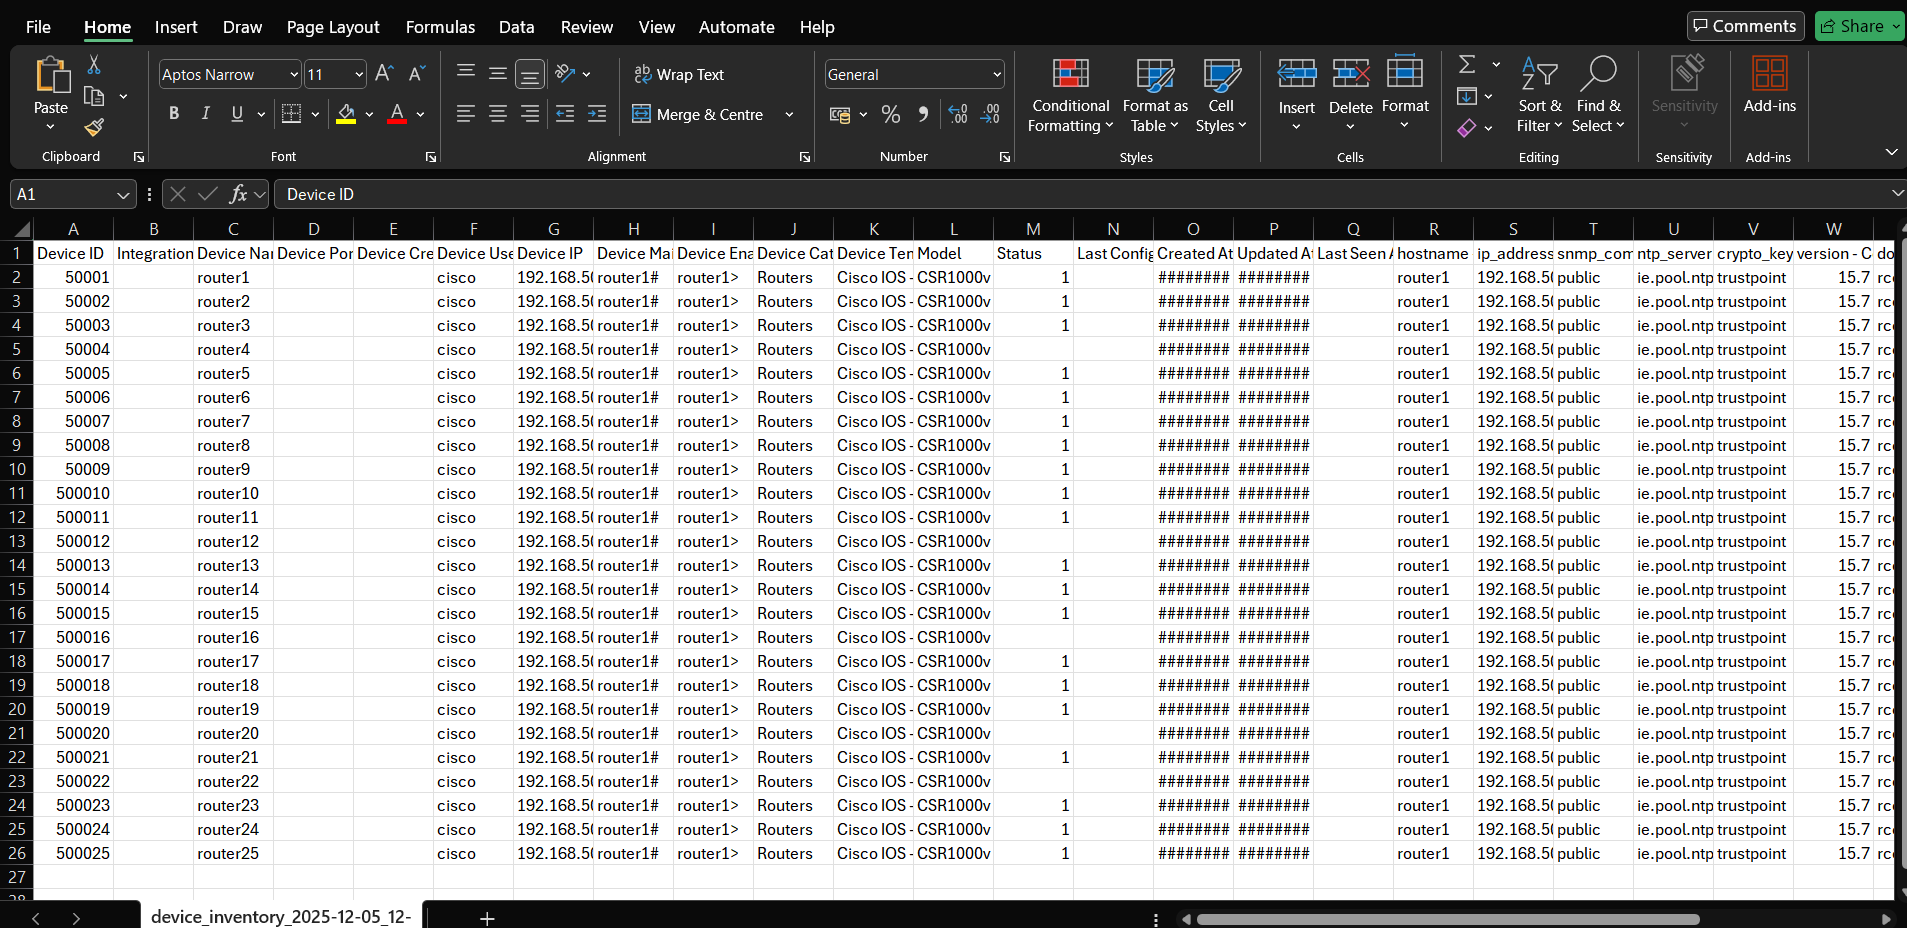Image resolution: width=1907 pixels, height=928 pixels.
Task: Increase the cell indent
Action: 597,114
